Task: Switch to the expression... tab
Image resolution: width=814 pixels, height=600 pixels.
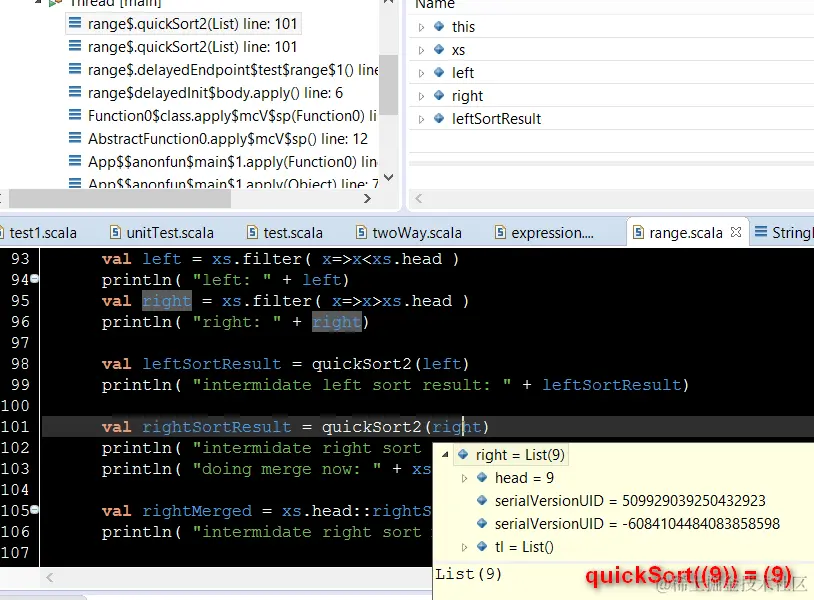Action: (x=545, y=233)
